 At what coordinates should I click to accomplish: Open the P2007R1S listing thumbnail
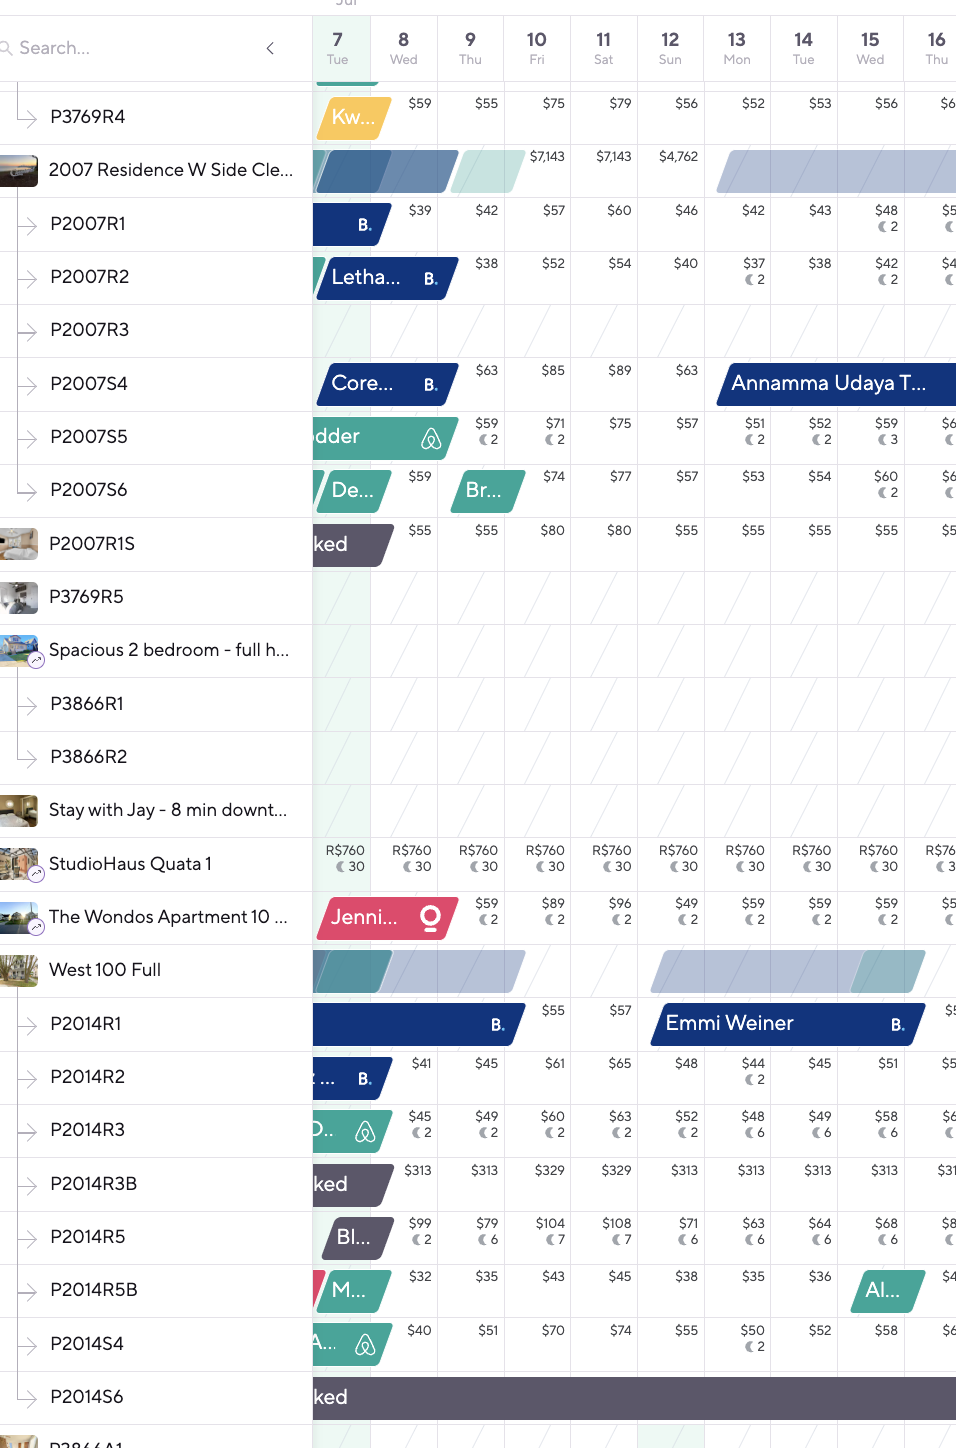click(x=19, y=544)
